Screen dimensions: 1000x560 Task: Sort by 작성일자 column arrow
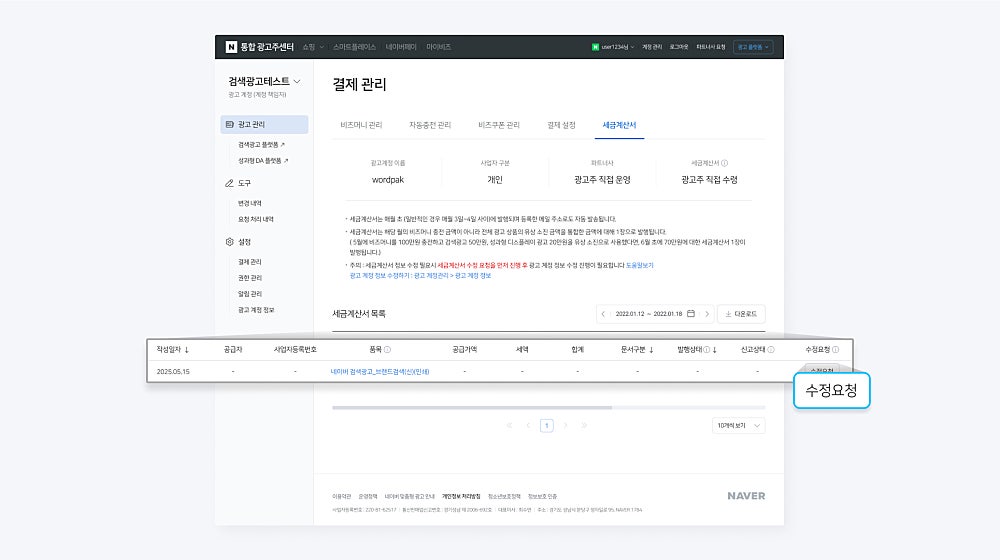tap(186, 350)
